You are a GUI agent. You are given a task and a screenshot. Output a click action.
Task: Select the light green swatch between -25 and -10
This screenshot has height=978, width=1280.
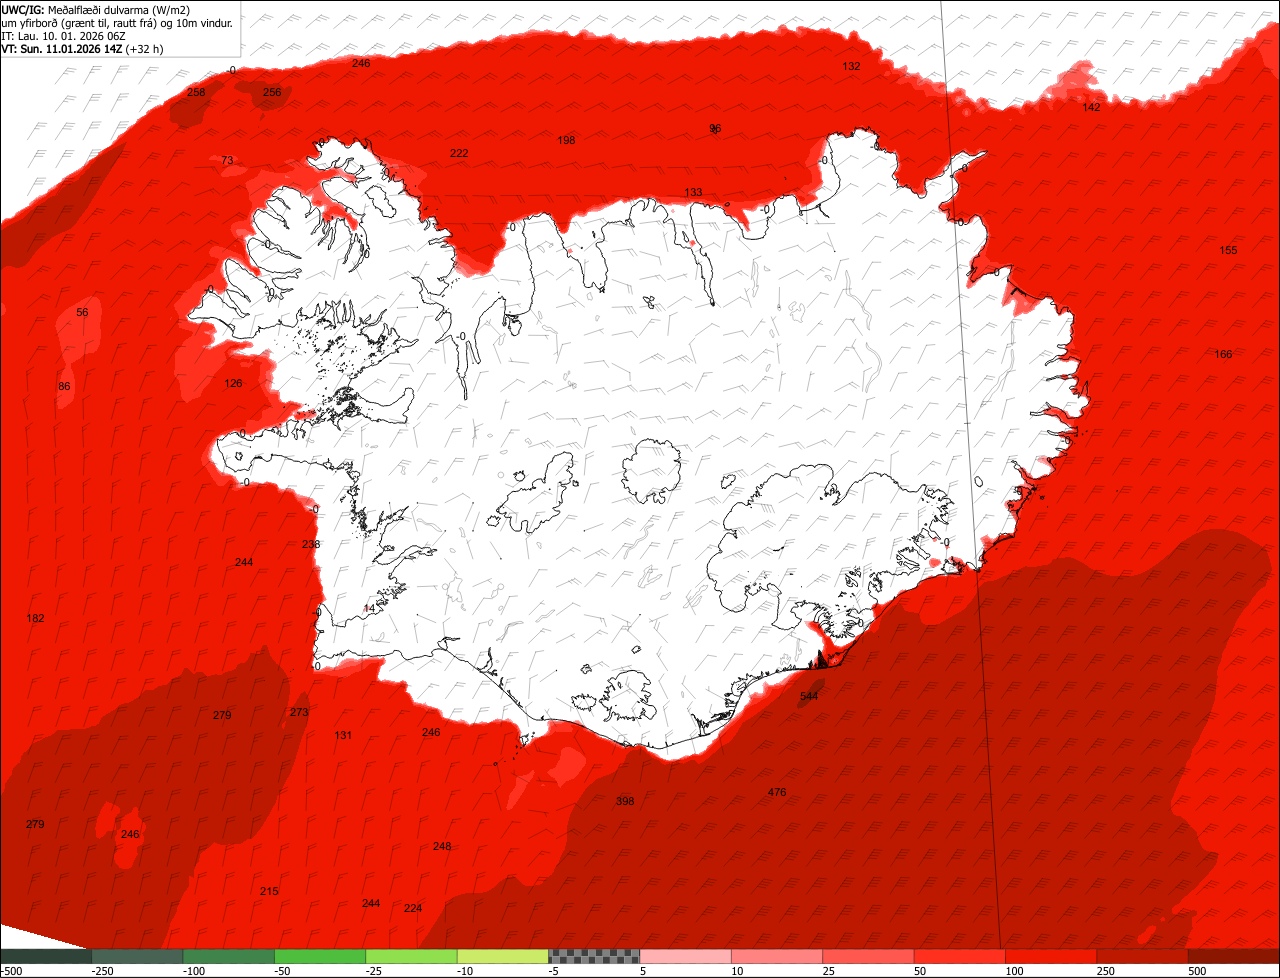(x=411, y=957)
